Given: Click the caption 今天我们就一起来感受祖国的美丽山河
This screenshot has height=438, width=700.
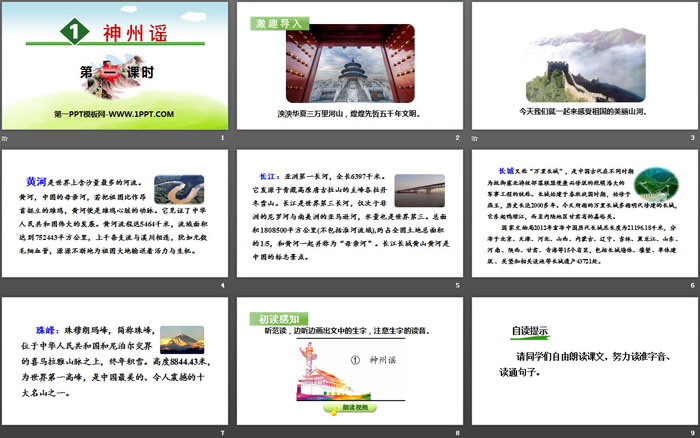Looking at the screenshot, I should pyautogui.click(x=583, y=111).
